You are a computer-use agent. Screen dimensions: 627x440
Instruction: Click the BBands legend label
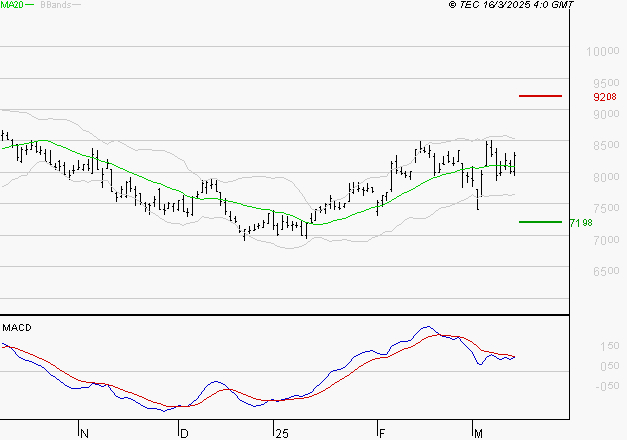(x=56, y=5)
